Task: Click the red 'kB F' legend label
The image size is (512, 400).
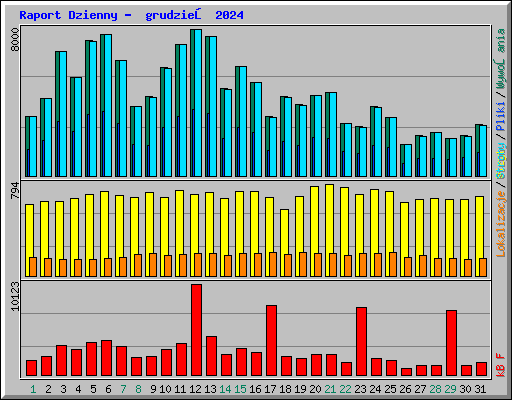Action: [x=501, y=365]
